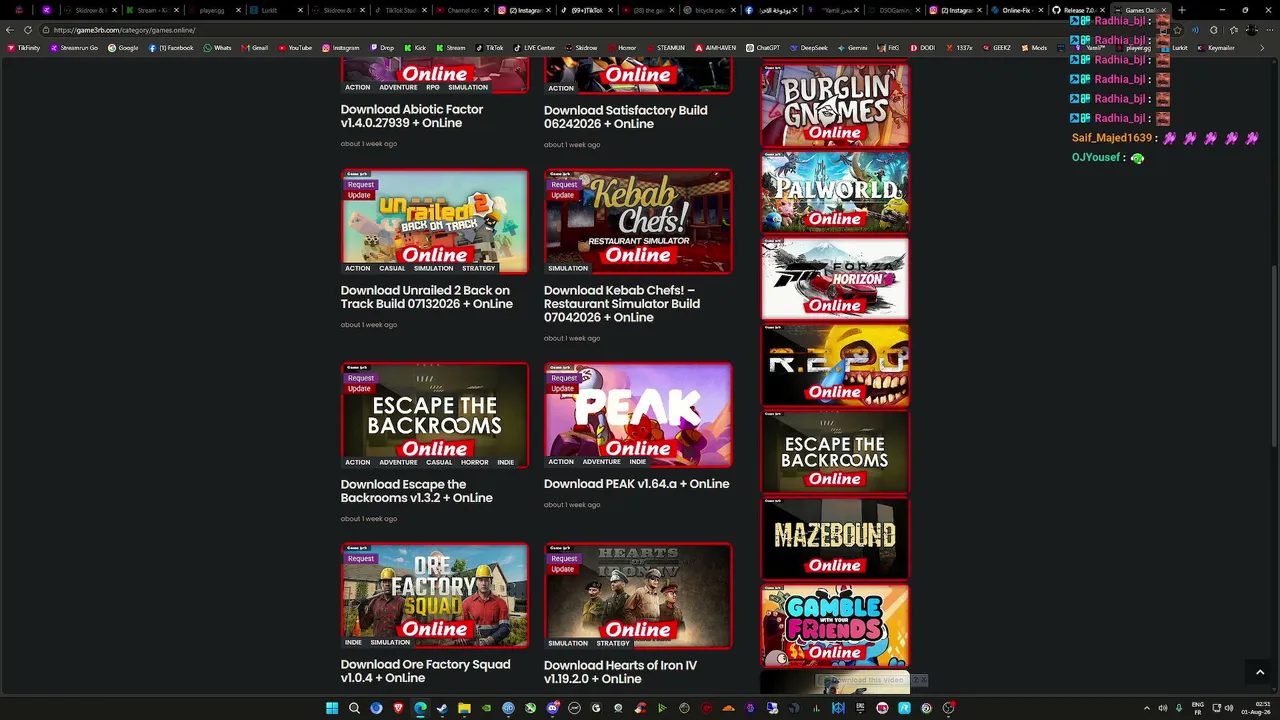Open the DeepSeek bookmark
This screenshot has height=720, width=1280.
coord(809,48)
